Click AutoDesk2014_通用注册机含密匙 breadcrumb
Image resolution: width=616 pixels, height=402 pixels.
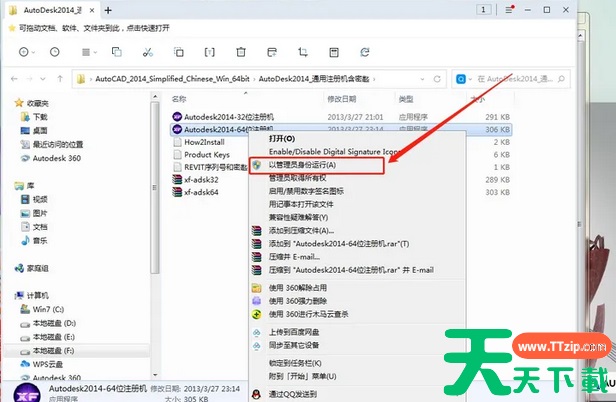pyautogui.click(x=314, y=79)
